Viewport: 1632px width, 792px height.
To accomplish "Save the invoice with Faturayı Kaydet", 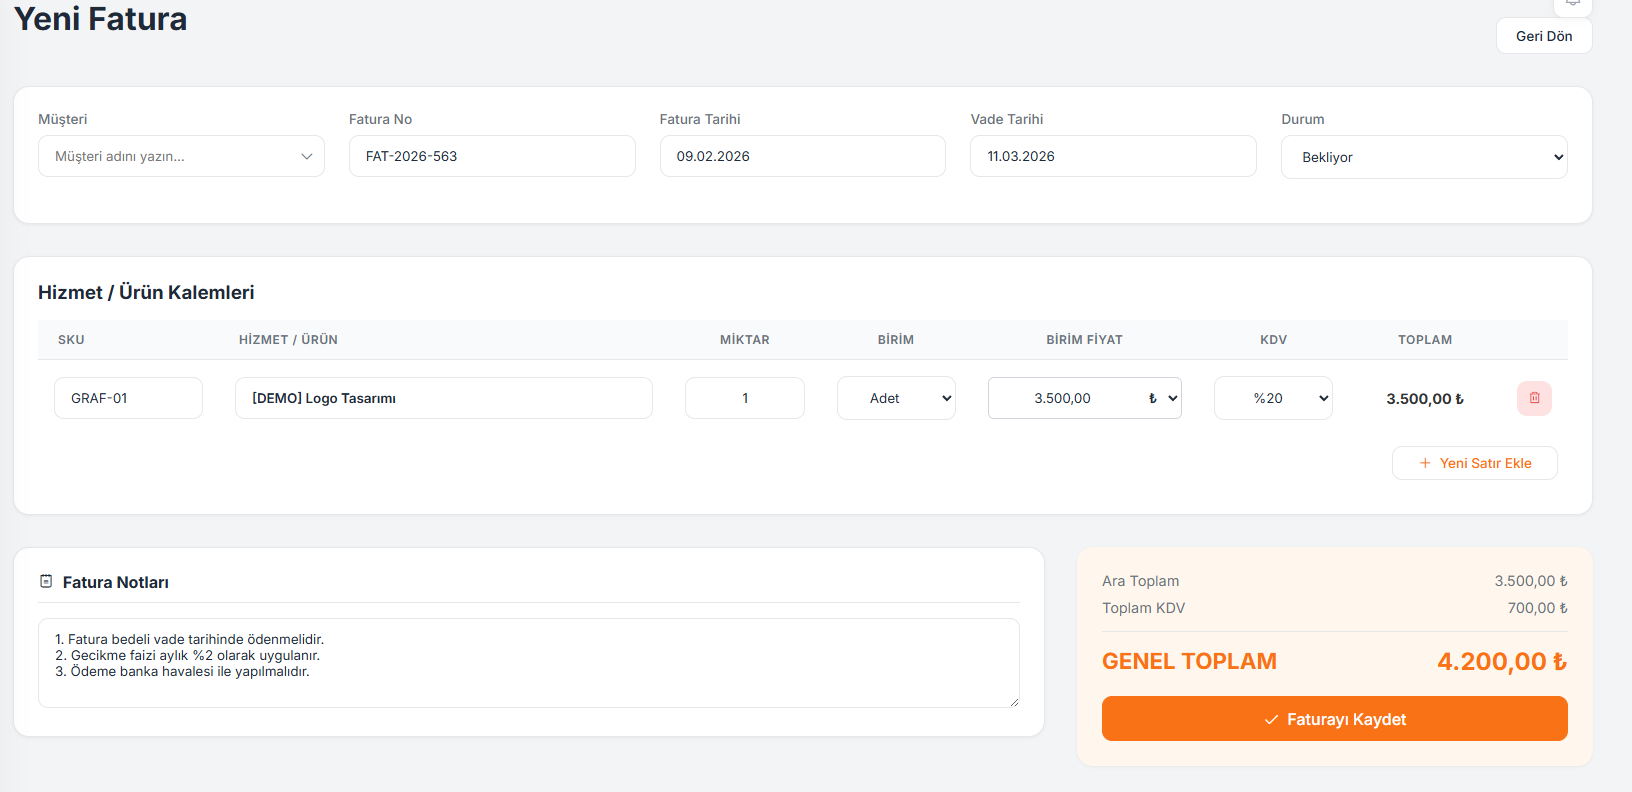I will pos(1334,719).
